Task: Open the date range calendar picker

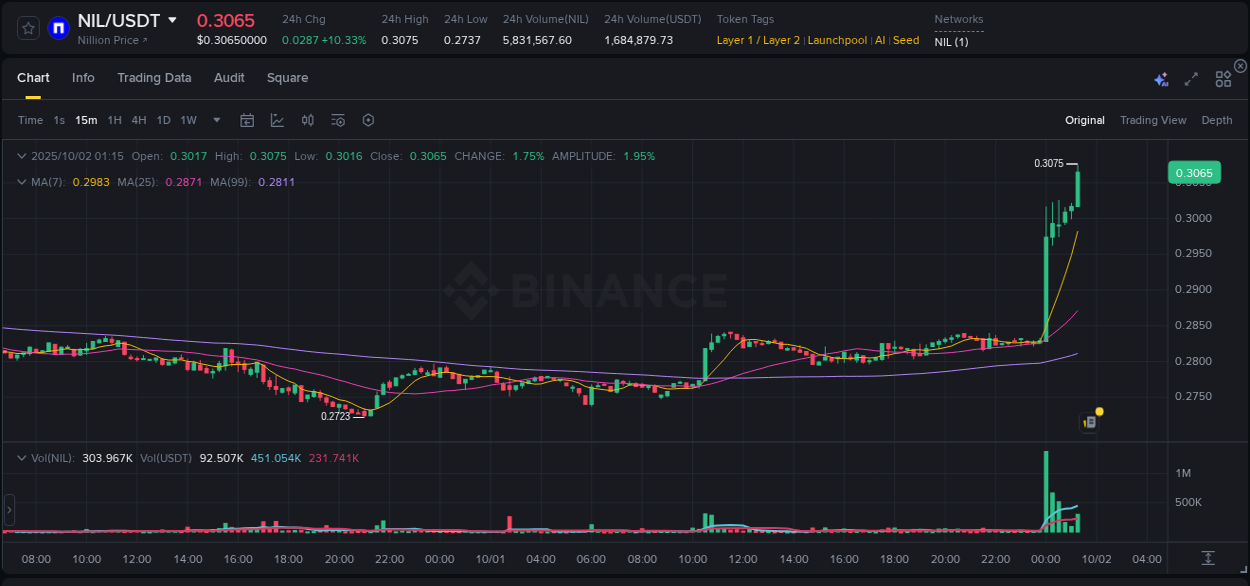Action: [x=247, y=120]
